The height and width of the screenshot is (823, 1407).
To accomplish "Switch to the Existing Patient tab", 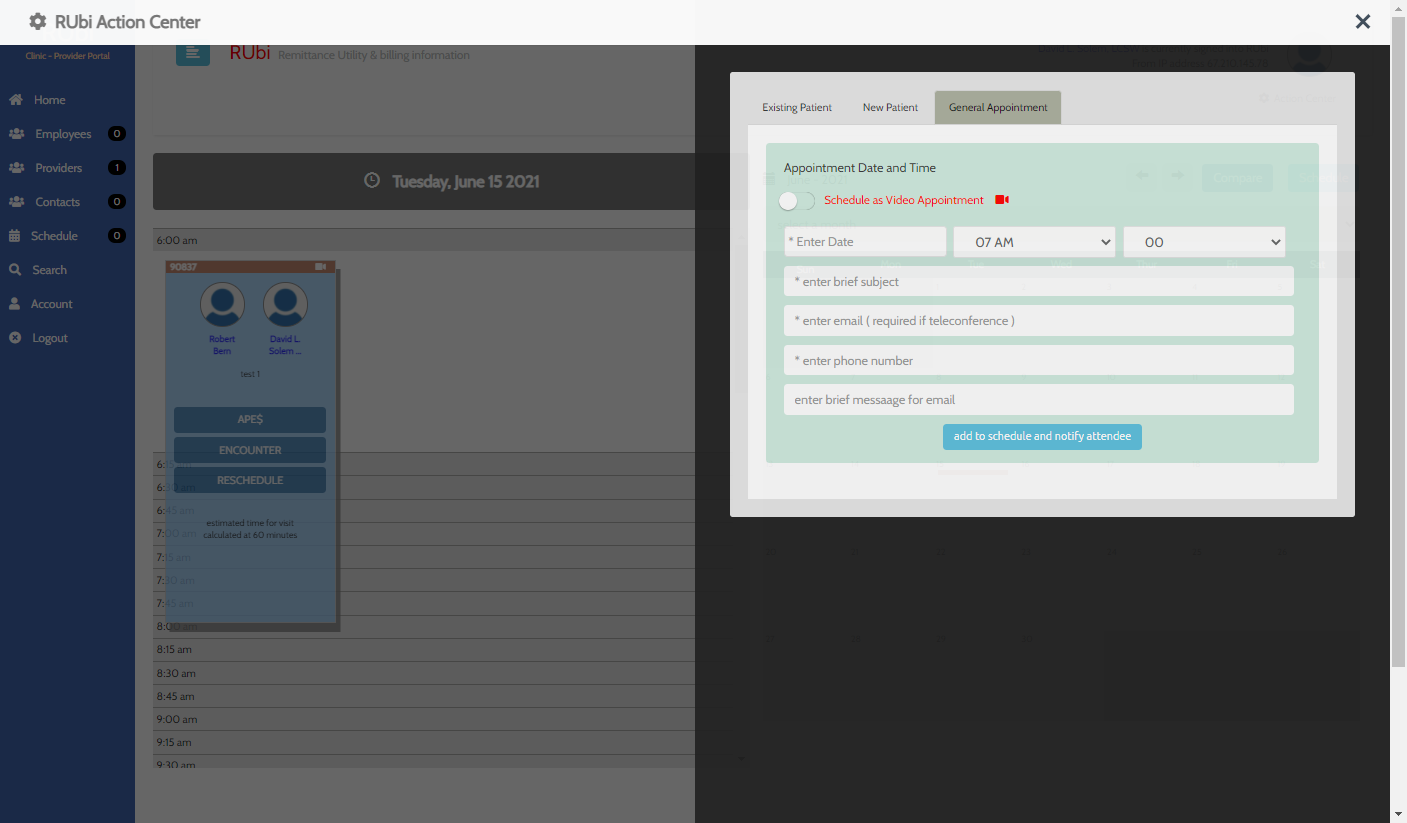I will point(797,108).
